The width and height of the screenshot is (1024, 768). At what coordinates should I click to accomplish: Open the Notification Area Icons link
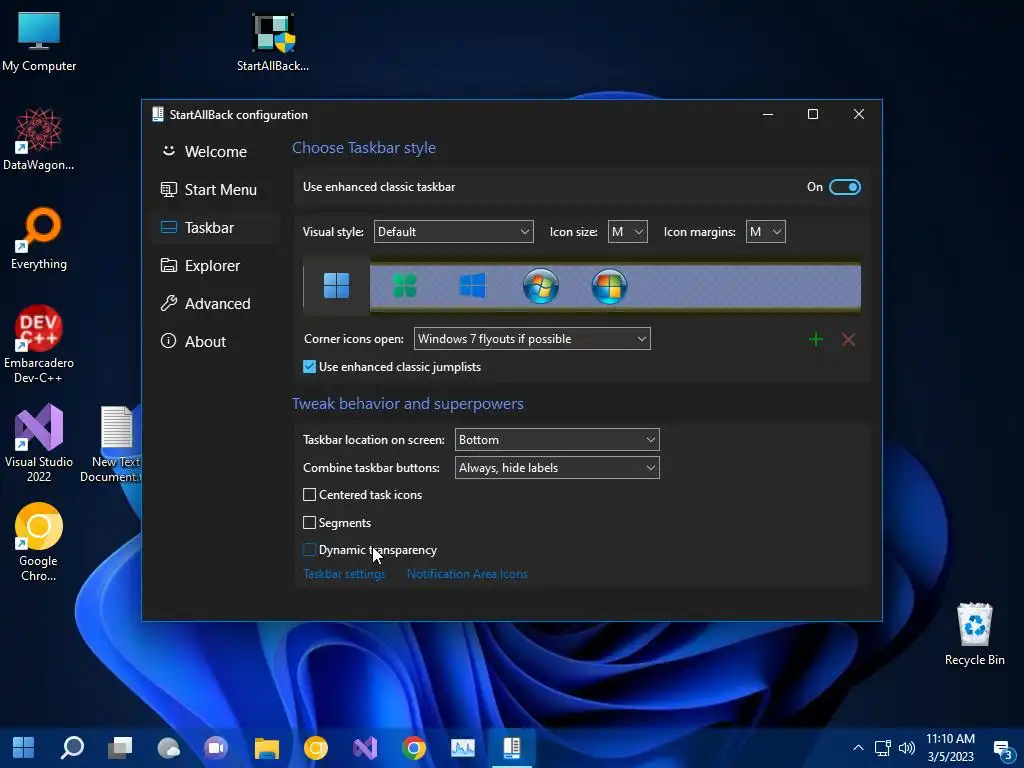coord(467,574)
